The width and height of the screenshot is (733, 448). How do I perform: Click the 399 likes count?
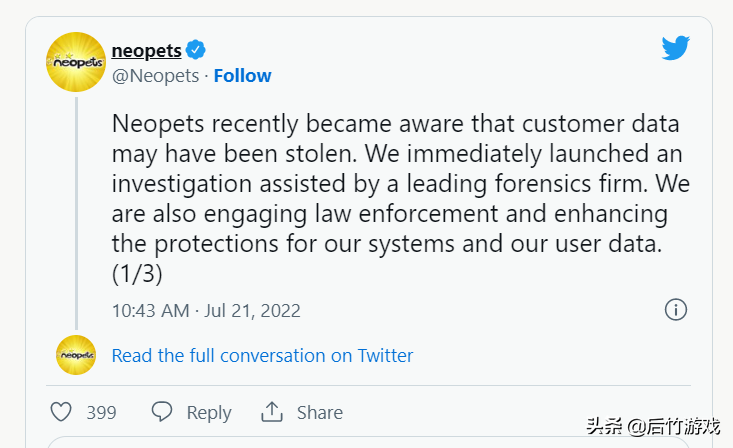click(101, 412)
